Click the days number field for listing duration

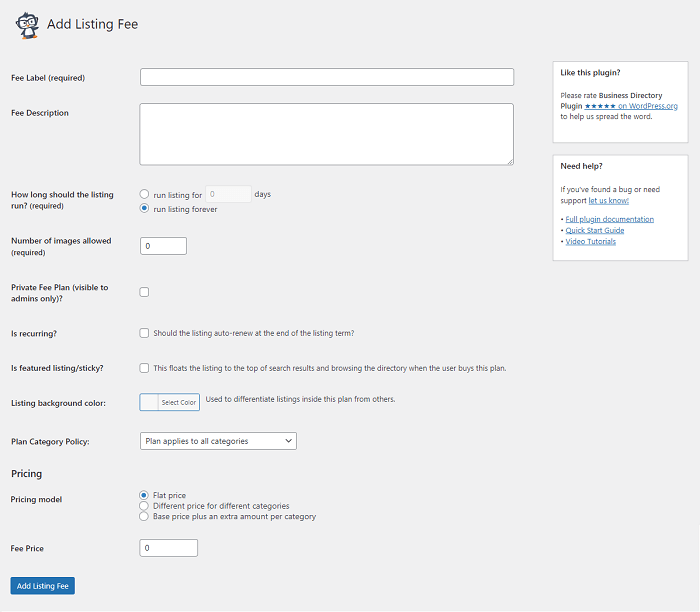228,194
